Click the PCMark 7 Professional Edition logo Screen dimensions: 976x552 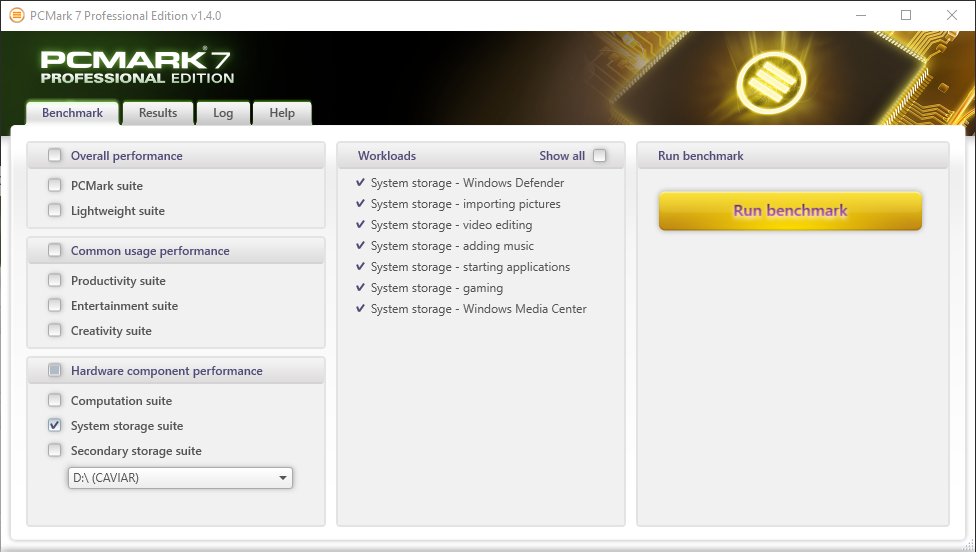coord(137,66)
